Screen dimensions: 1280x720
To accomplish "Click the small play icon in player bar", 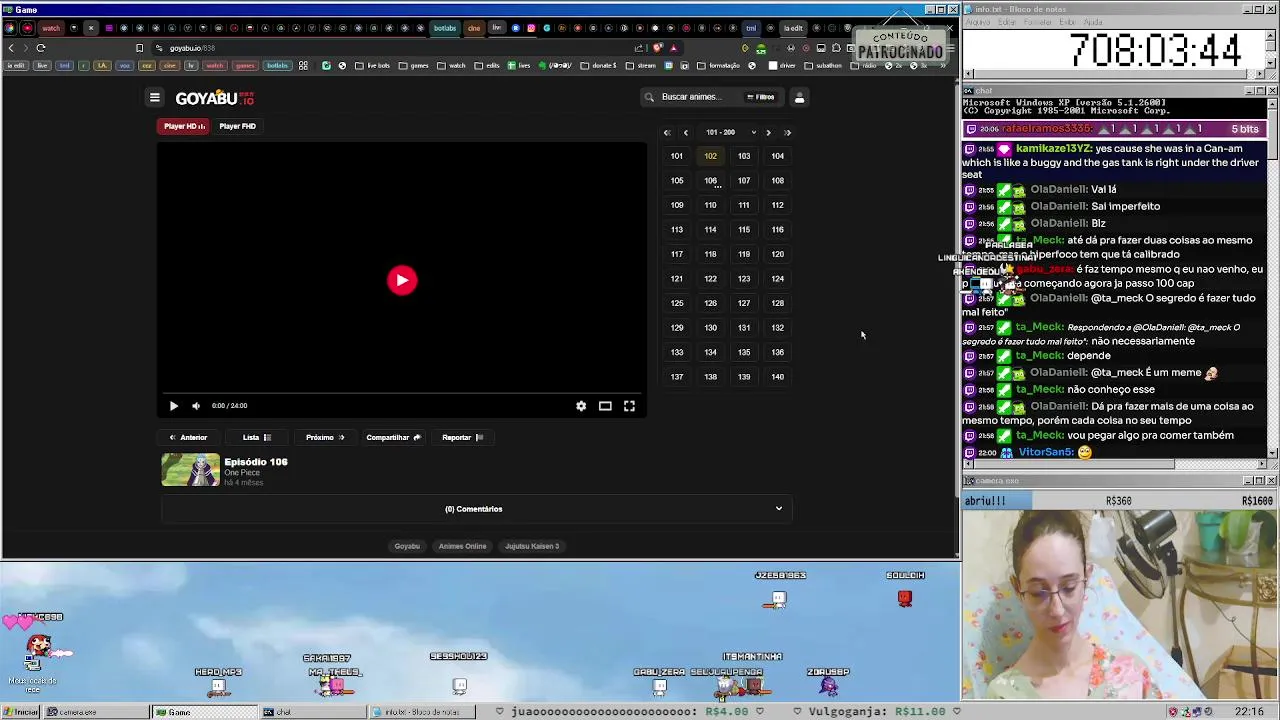I will click(173, 406).
